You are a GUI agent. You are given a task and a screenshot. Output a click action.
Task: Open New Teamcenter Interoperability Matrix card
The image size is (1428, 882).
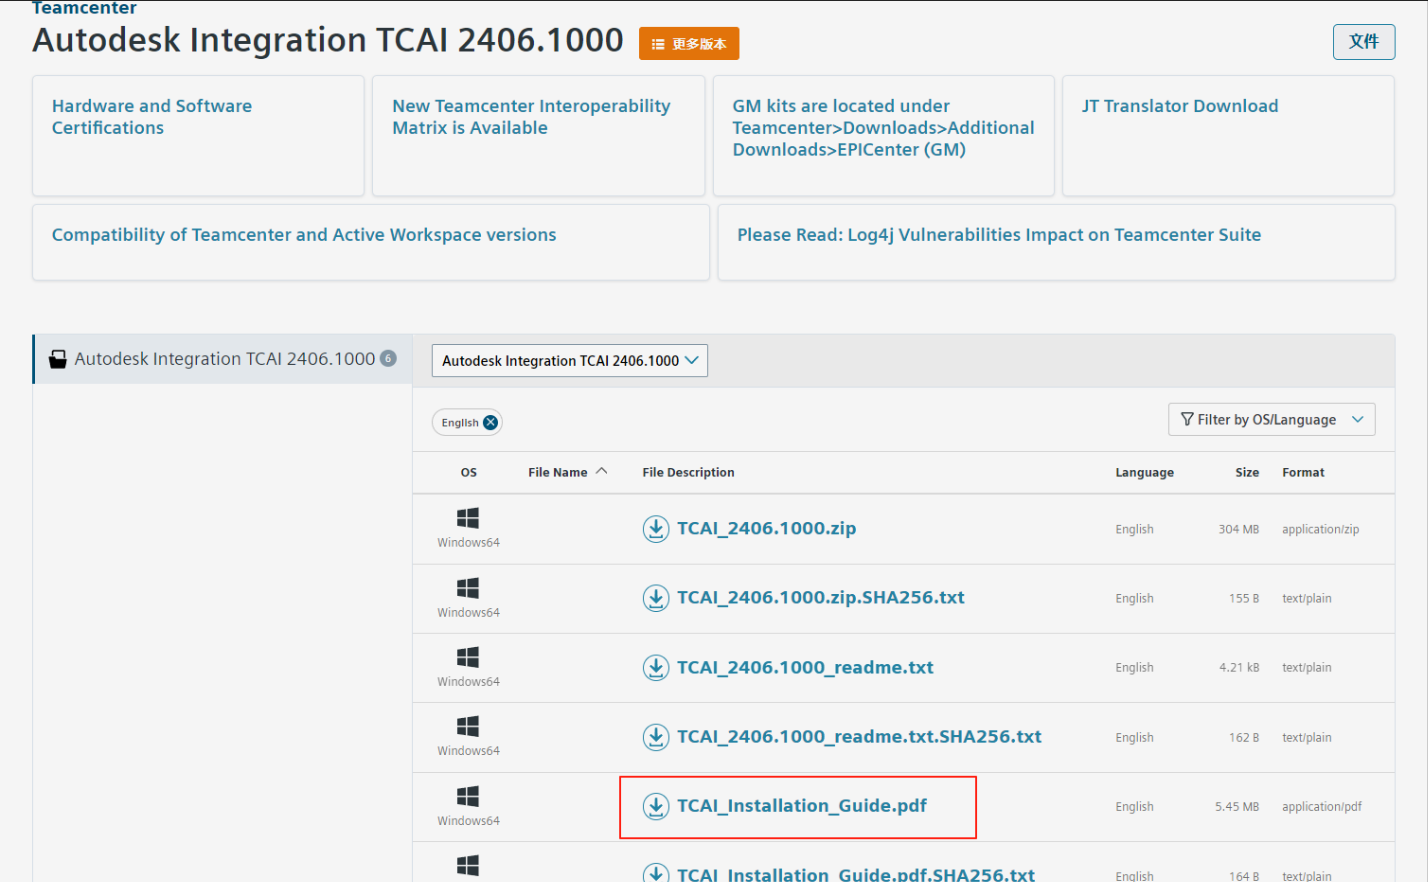[538, 136]
